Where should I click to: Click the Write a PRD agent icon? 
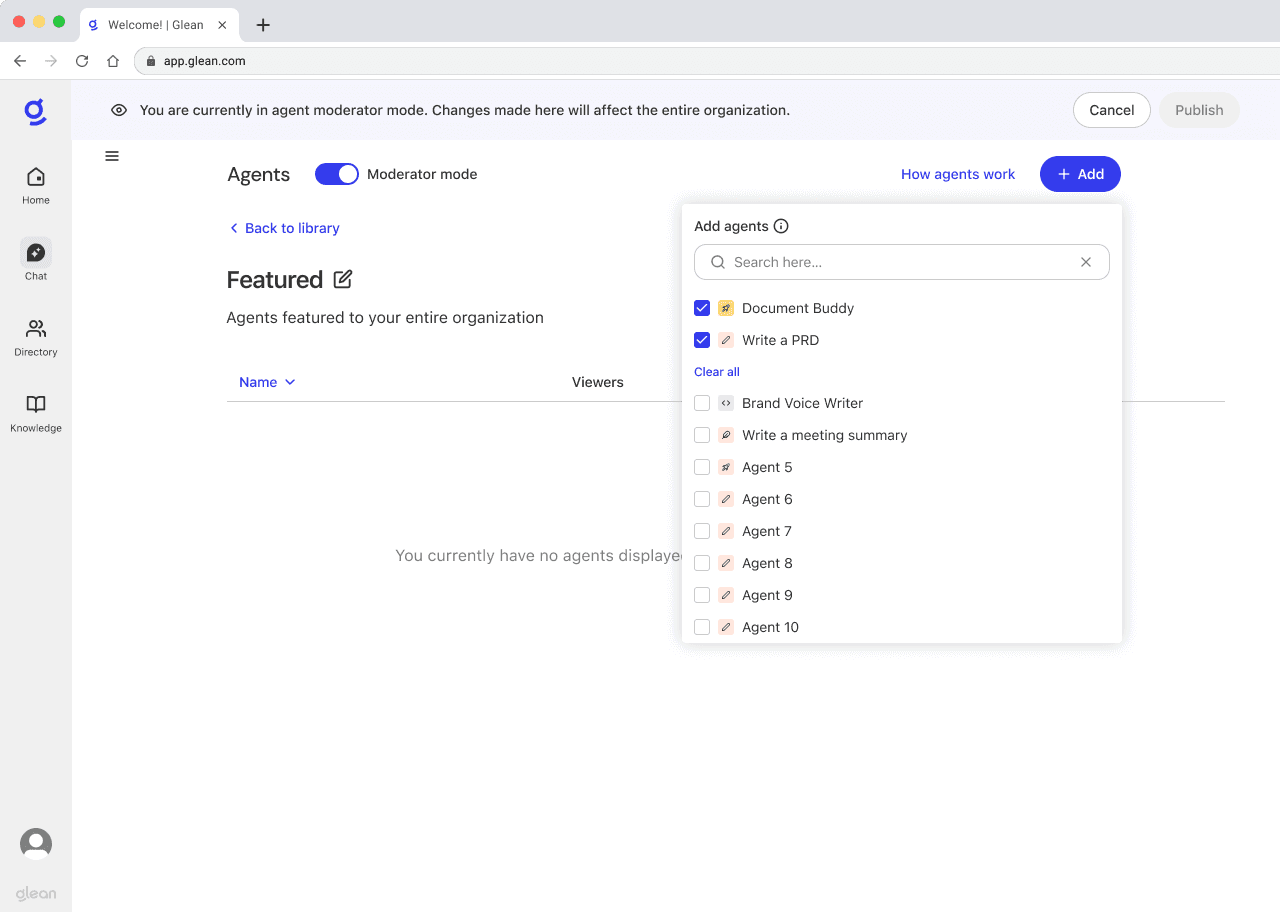click(x=726, y=340)
